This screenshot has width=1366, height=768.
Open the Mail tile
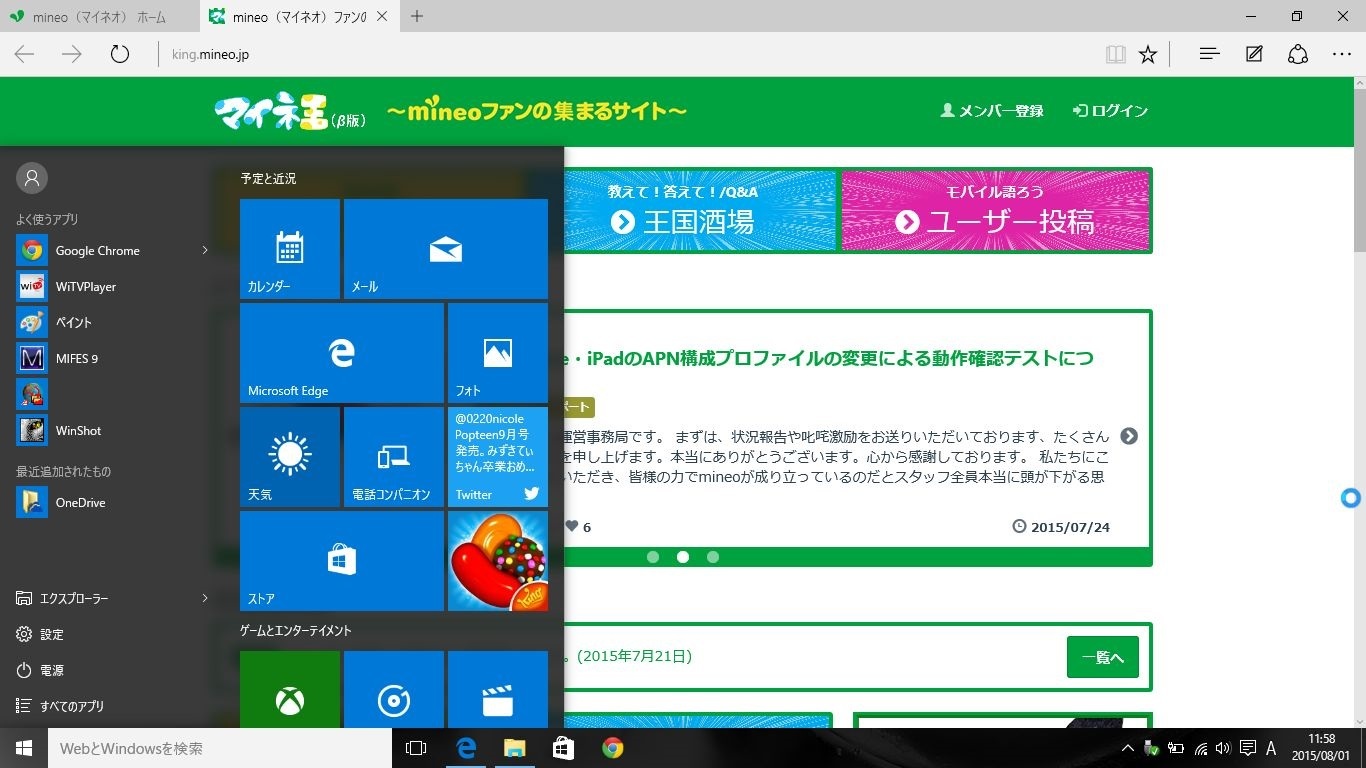tap(445, 249)
